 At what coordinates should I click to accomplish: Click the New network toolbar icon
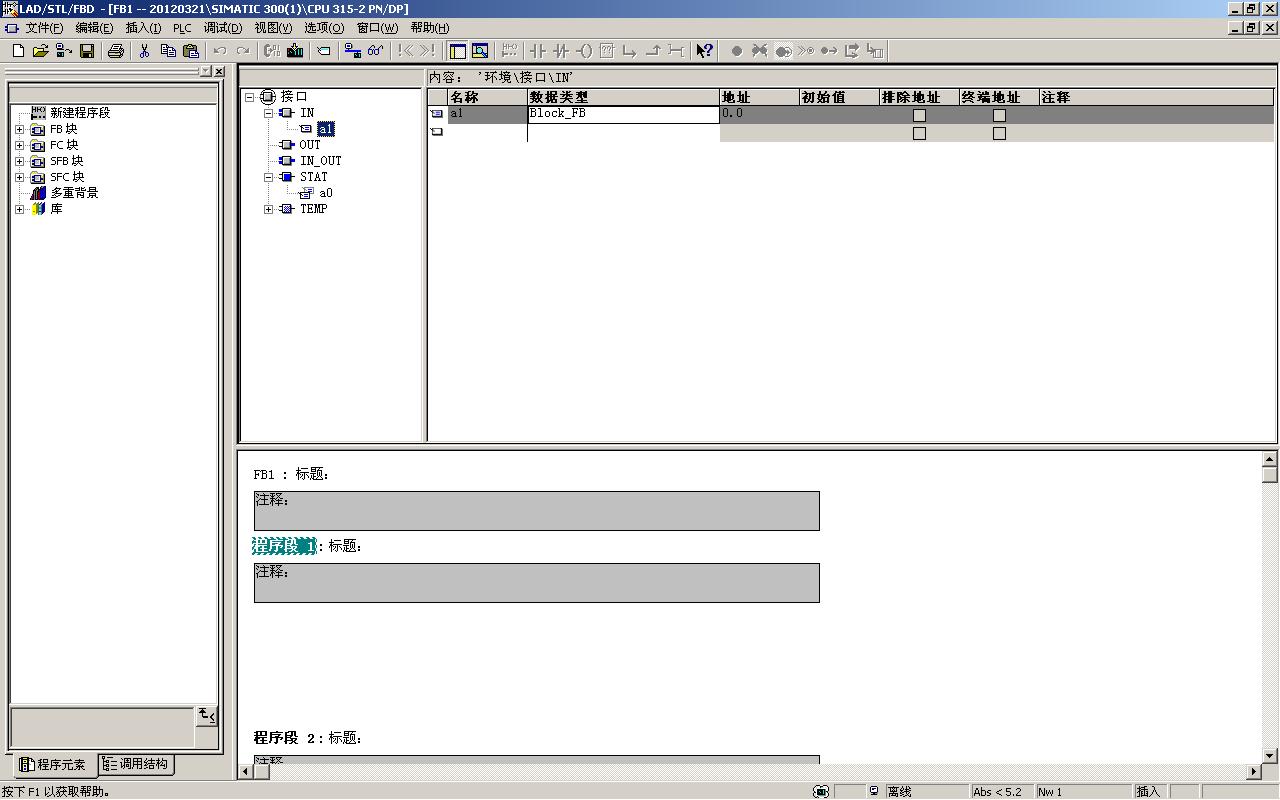[510, 51]
